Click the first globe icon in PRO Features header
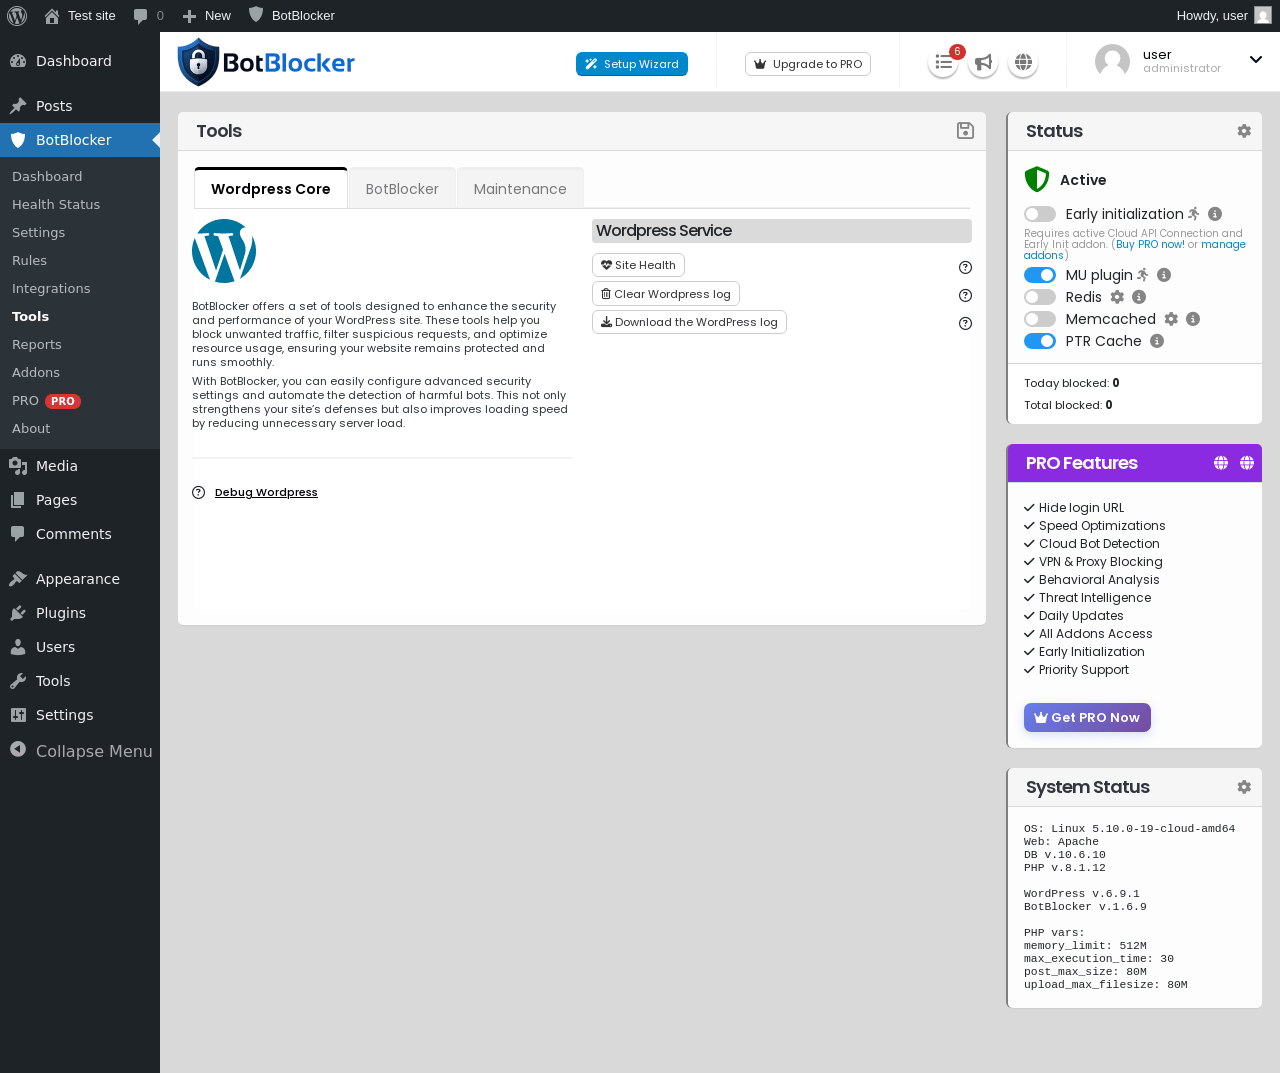The height and width of the screenshot is (1073, 1280). point(1221,463)
